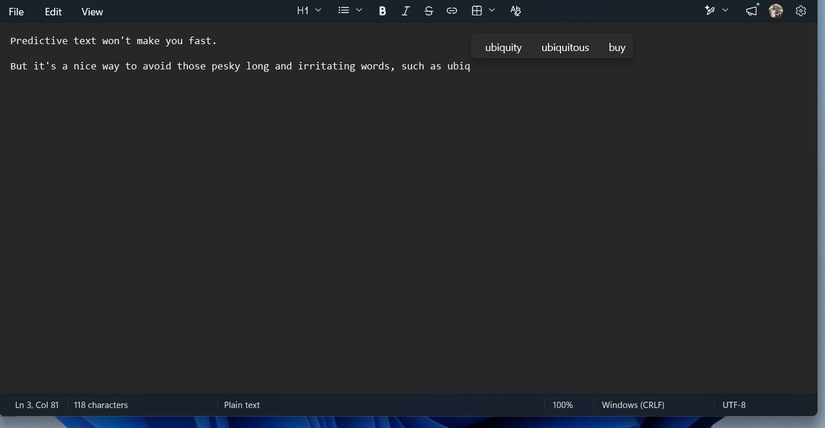This screenshot has width=825, height=428.
Task: Open the user account avatar
Action: pos(776,11)
